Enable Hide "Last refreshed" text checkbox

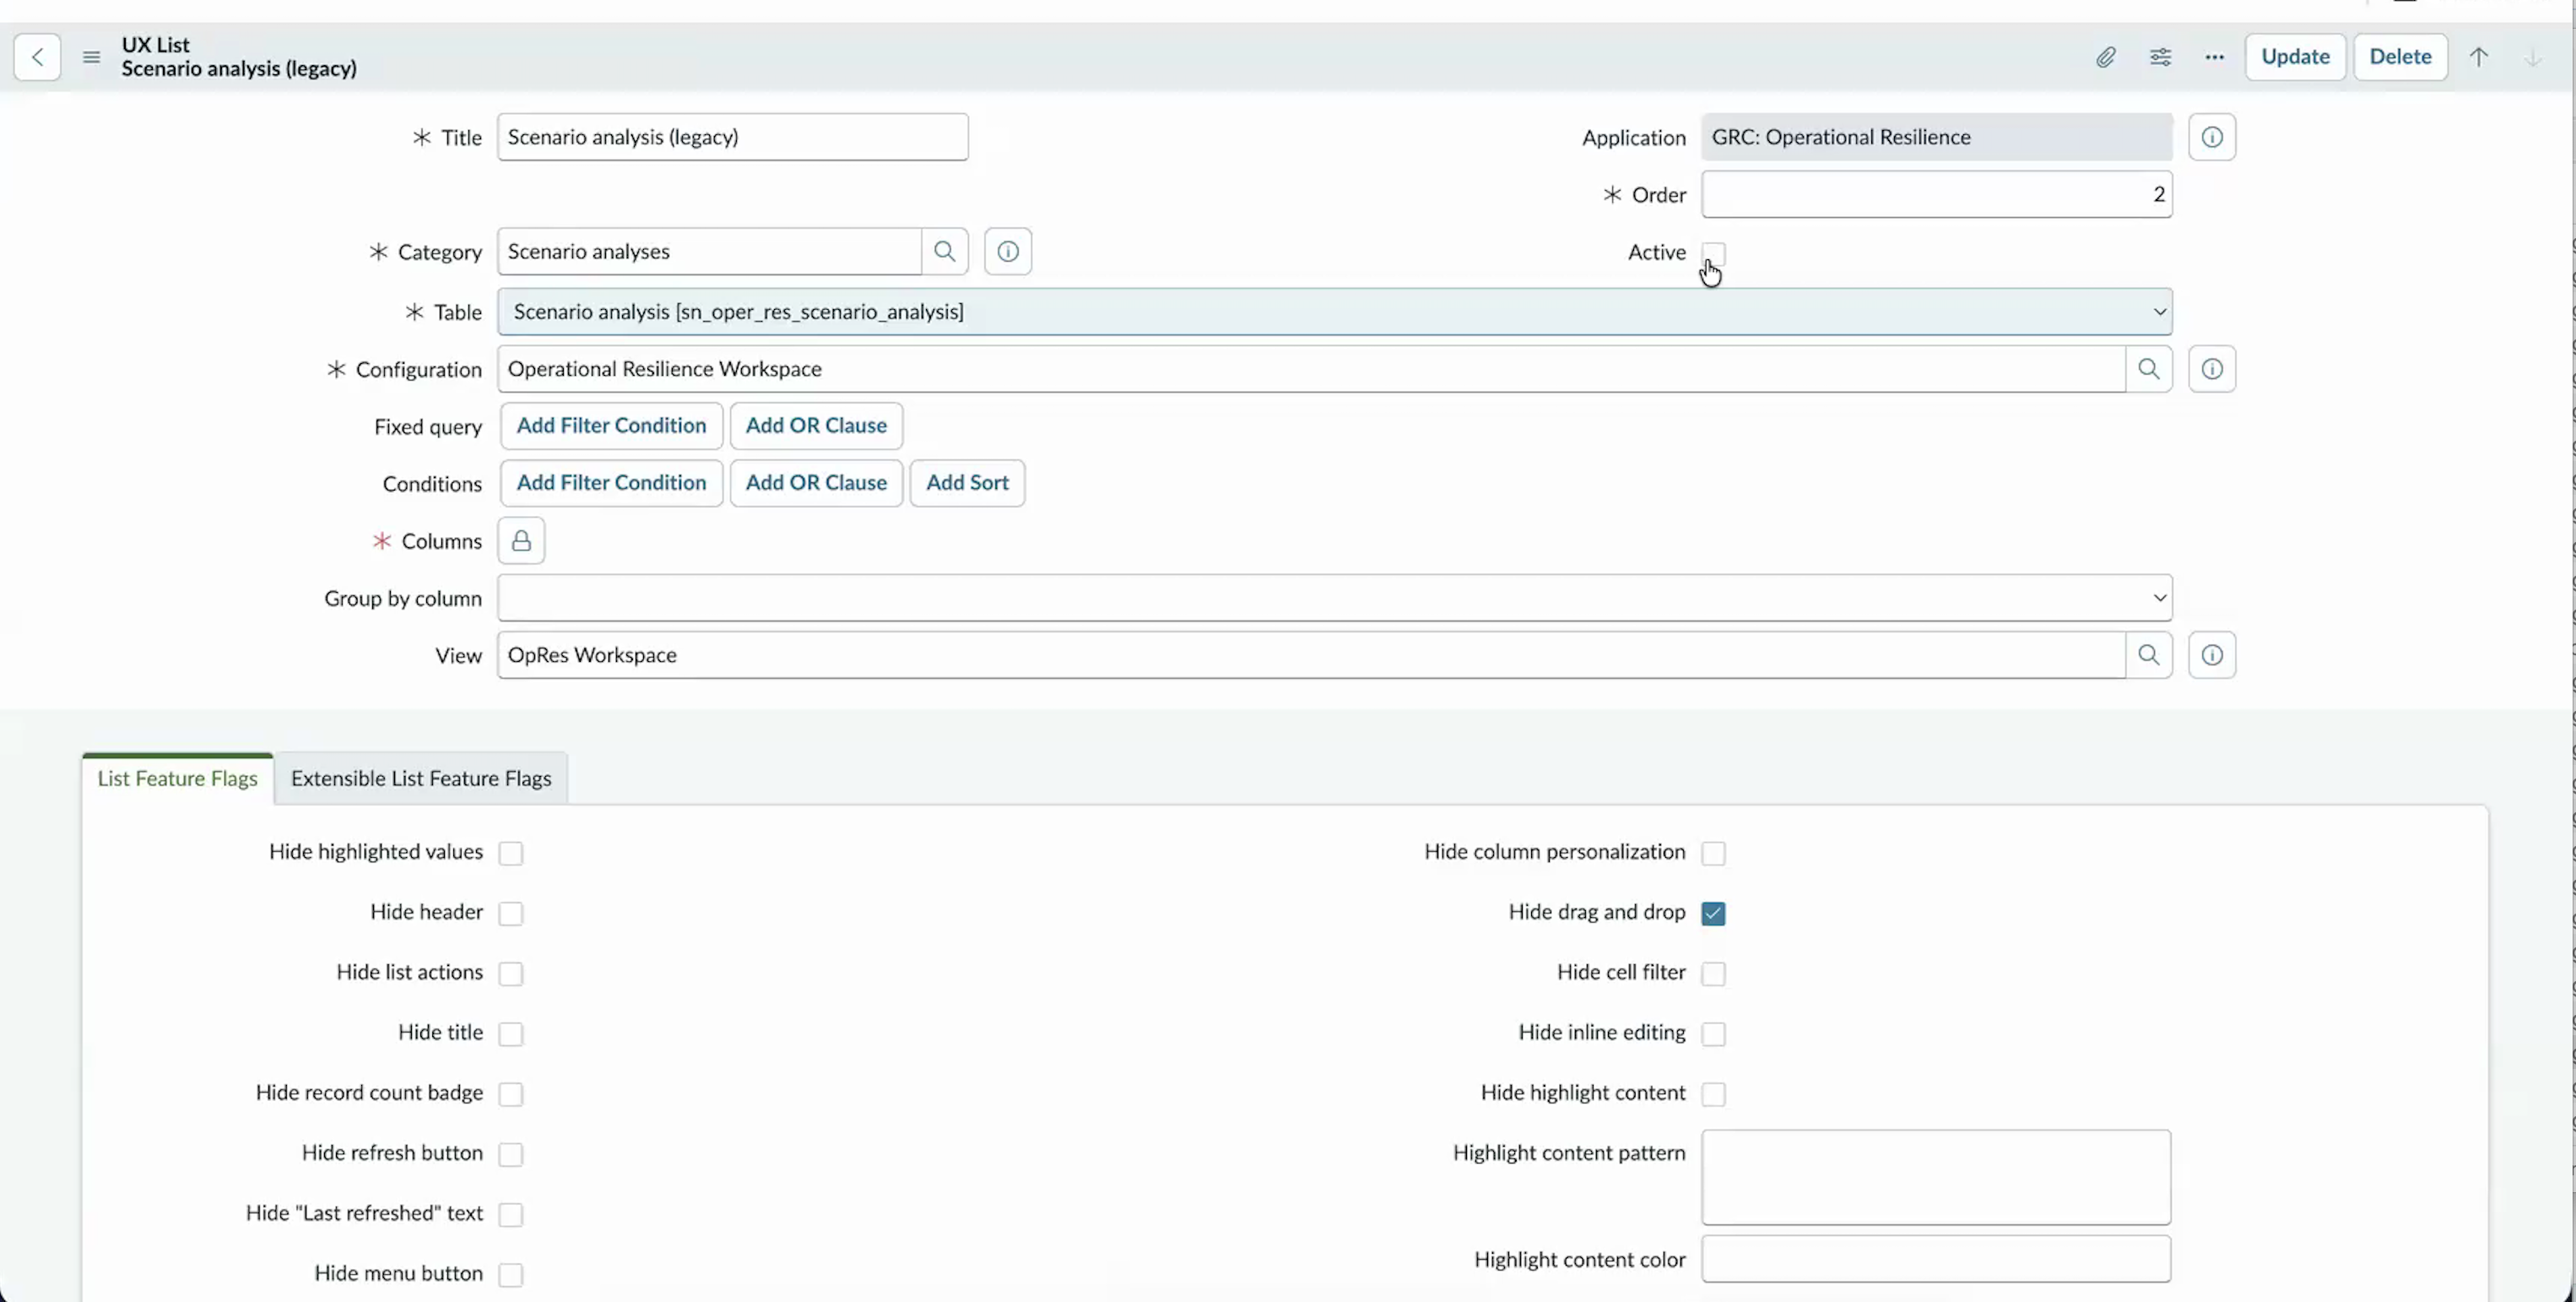(x=511, y=1214)
